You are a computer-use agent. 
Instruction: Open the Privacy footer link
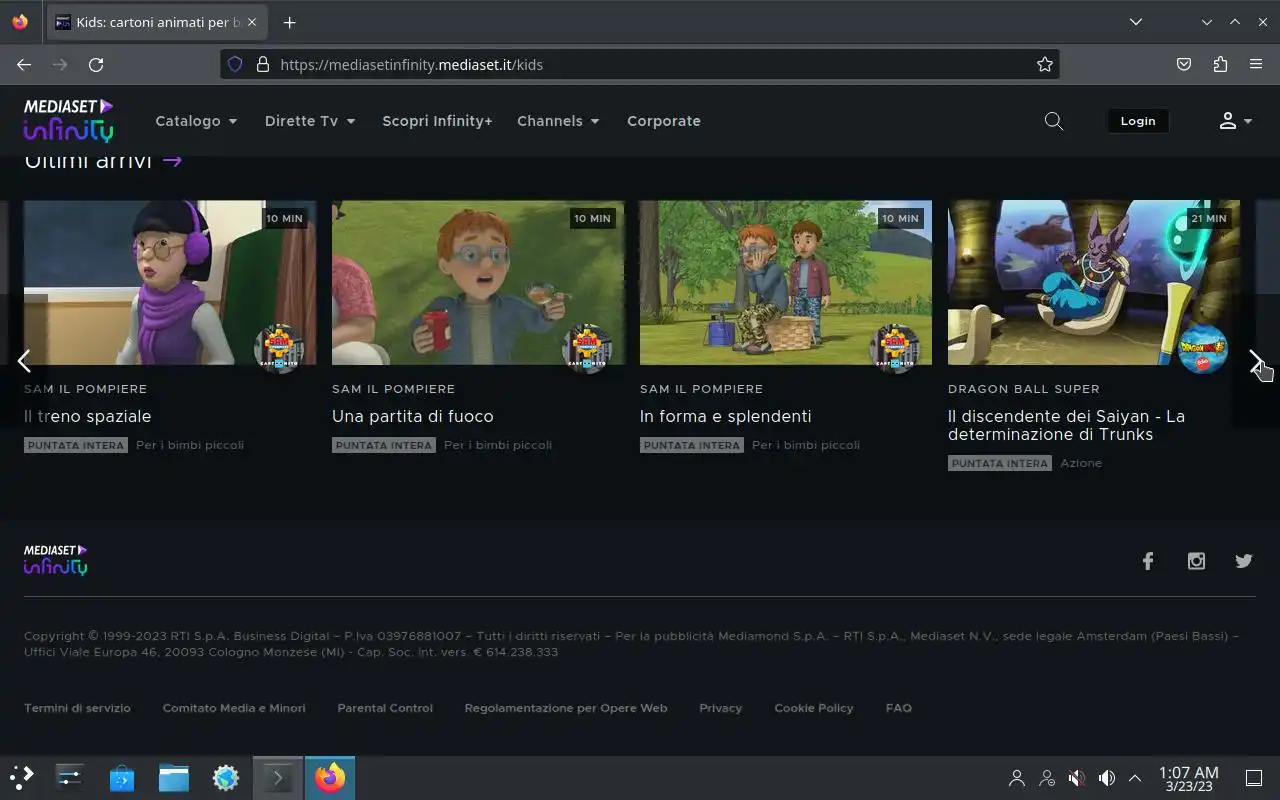tap(721, 708)
